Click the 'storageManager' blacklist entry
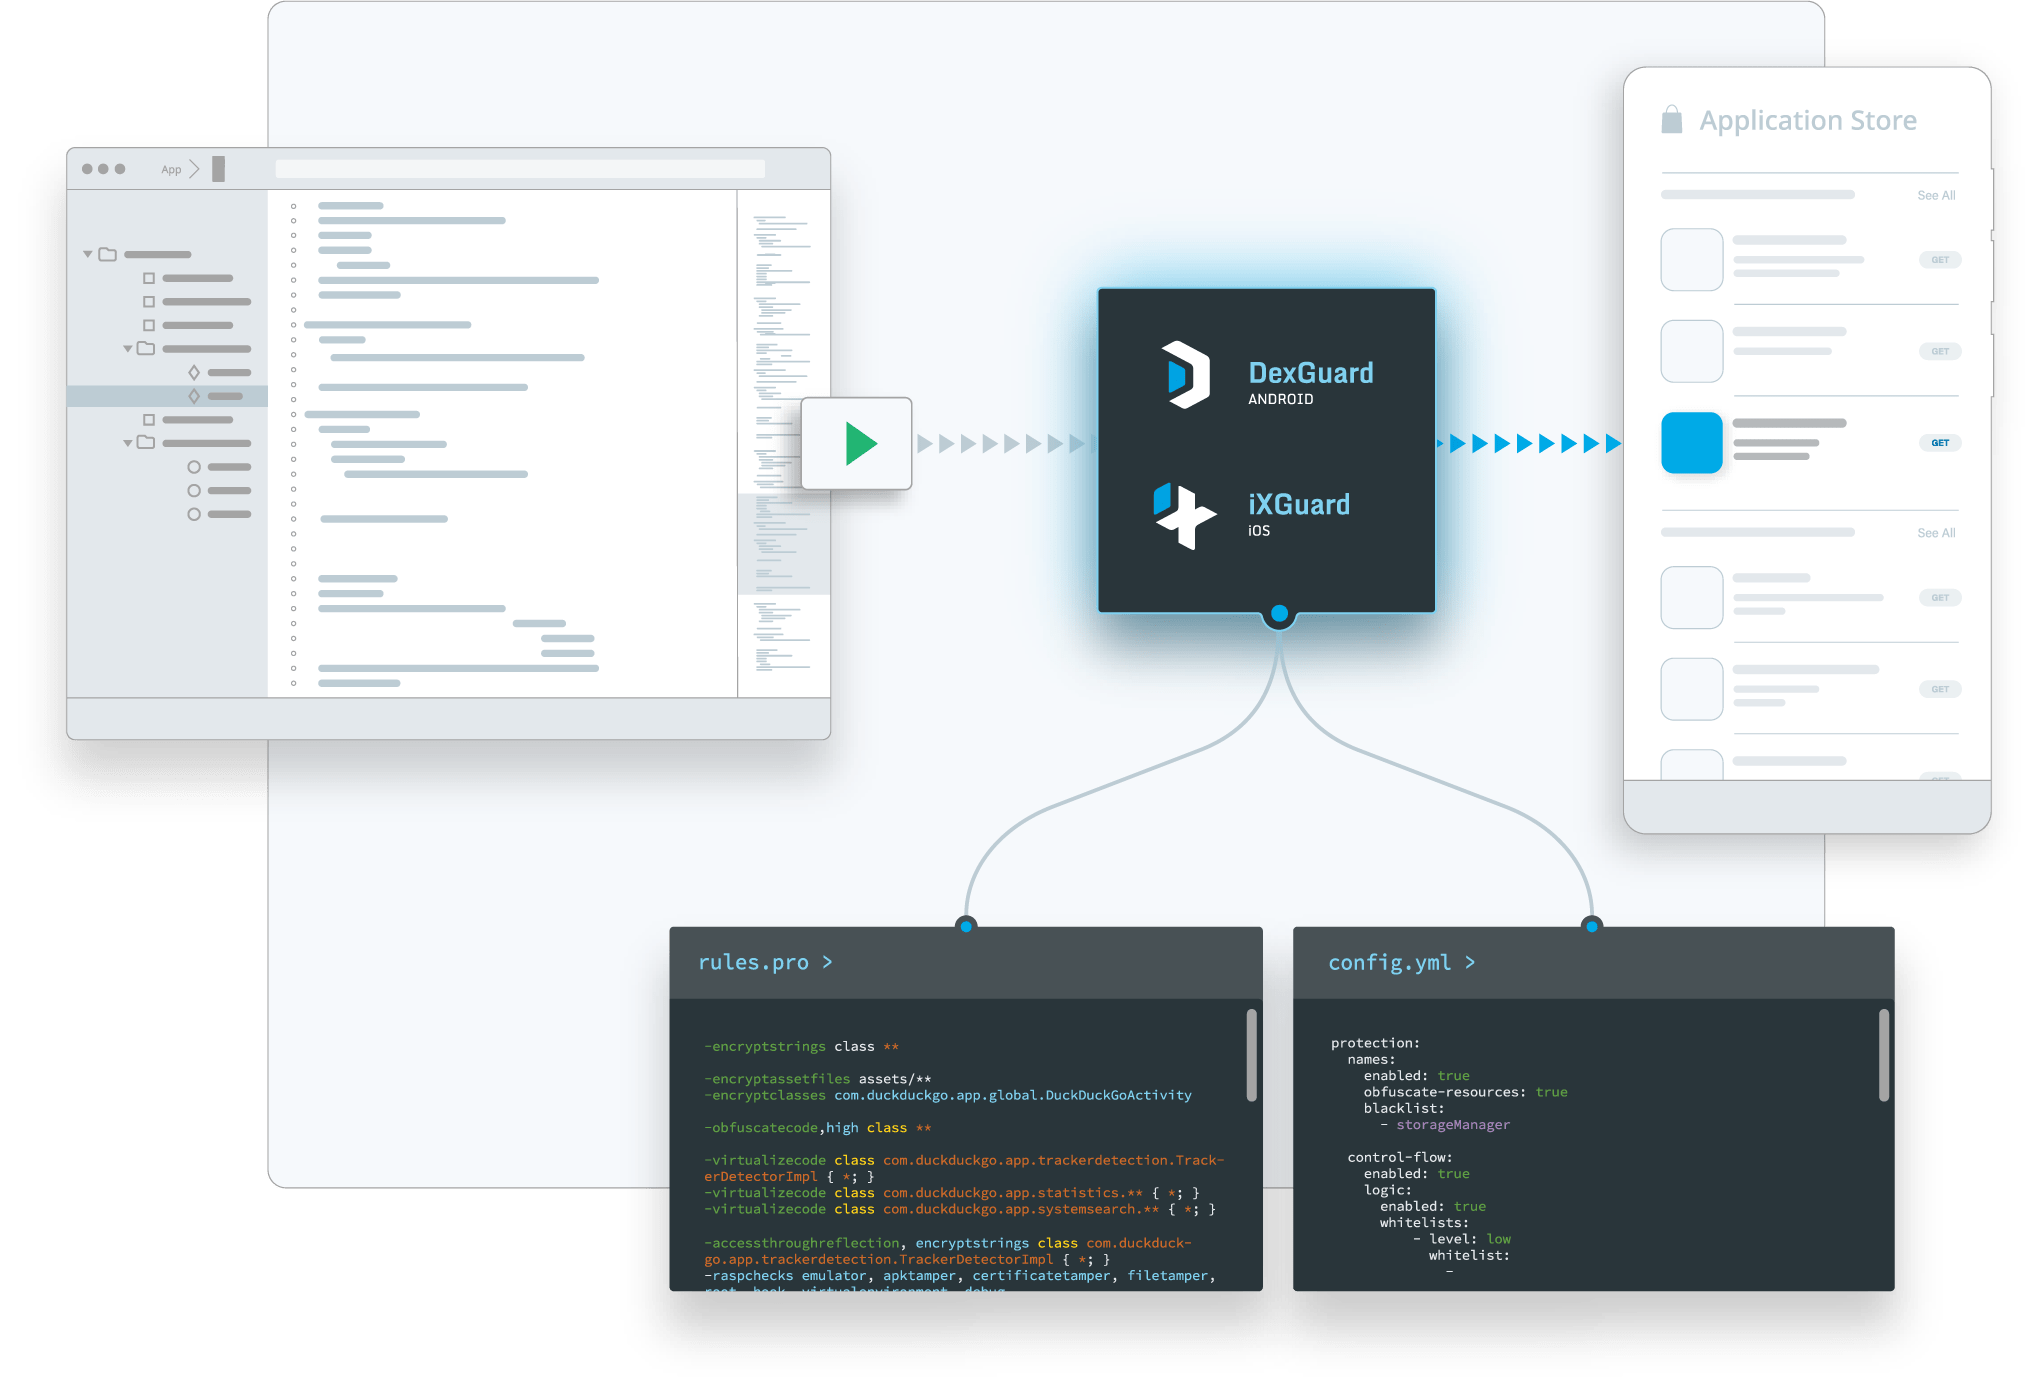The image size is (2038, 1394). click(1452, 1125)
